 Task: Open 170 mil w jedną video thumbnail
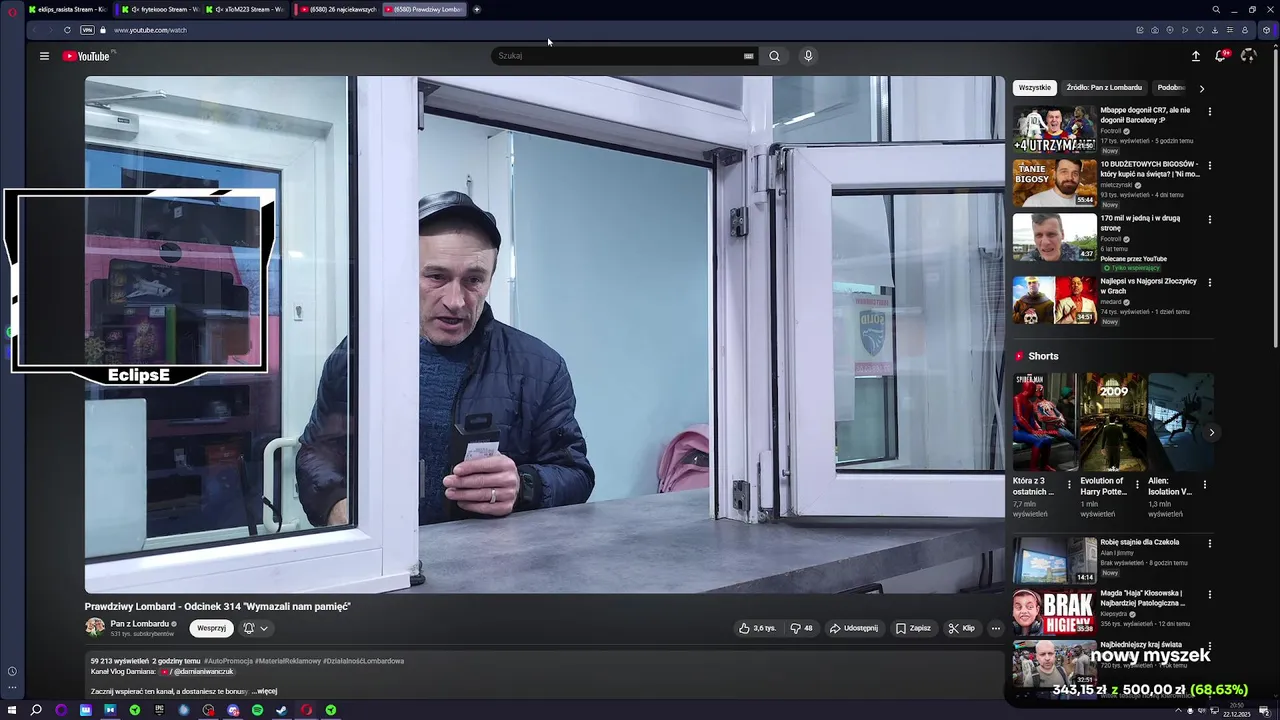(x=1054, y=237)
